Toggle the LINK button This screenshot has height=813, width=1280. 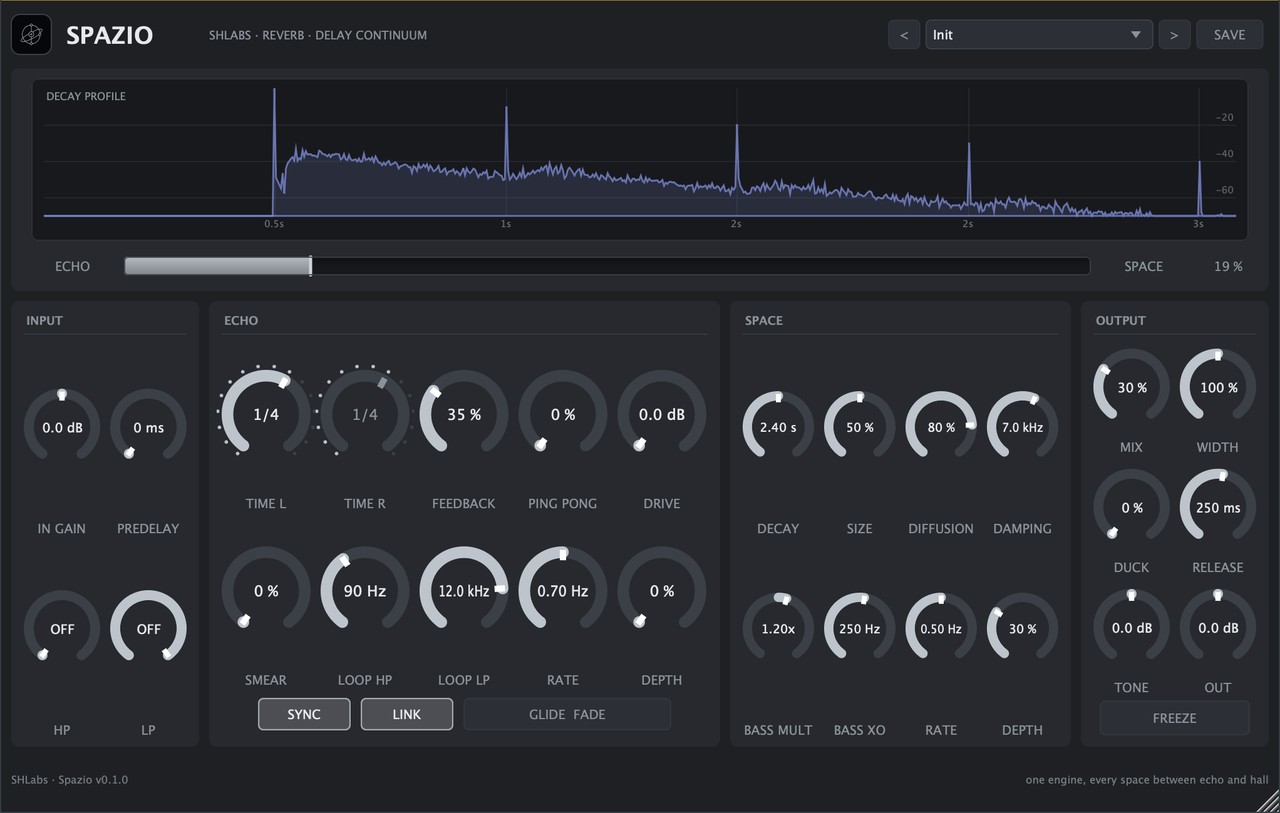[407, 714]
